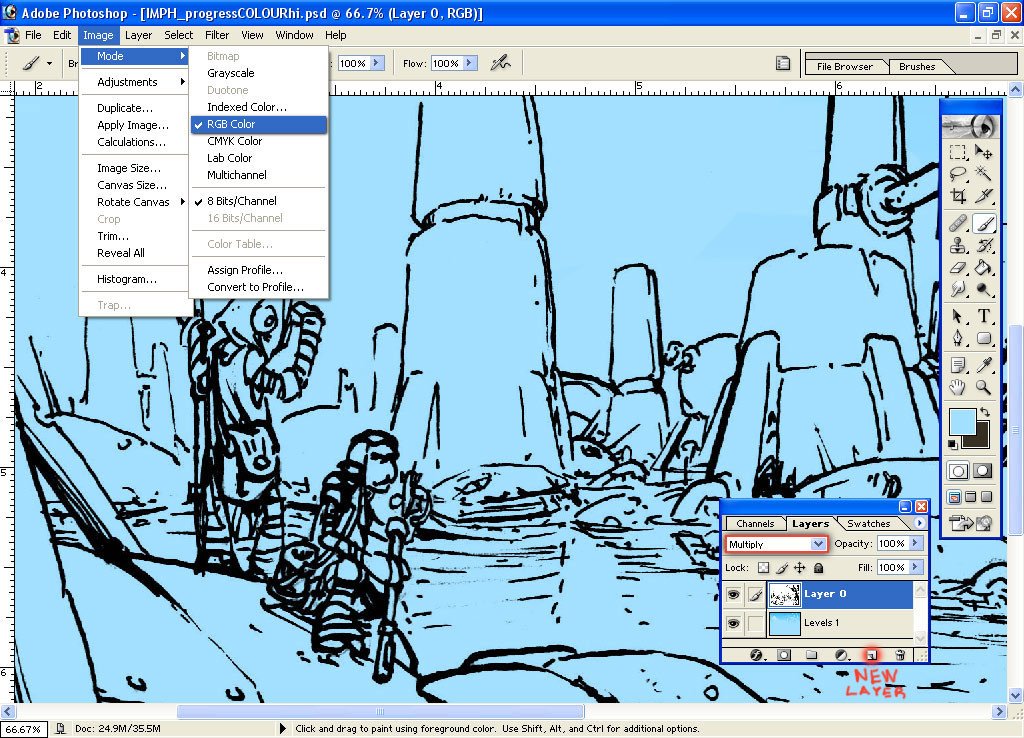This screenshot has width=1024, height=738.
Task: Create a new layer set folder
Action: [x=812, y=654]
